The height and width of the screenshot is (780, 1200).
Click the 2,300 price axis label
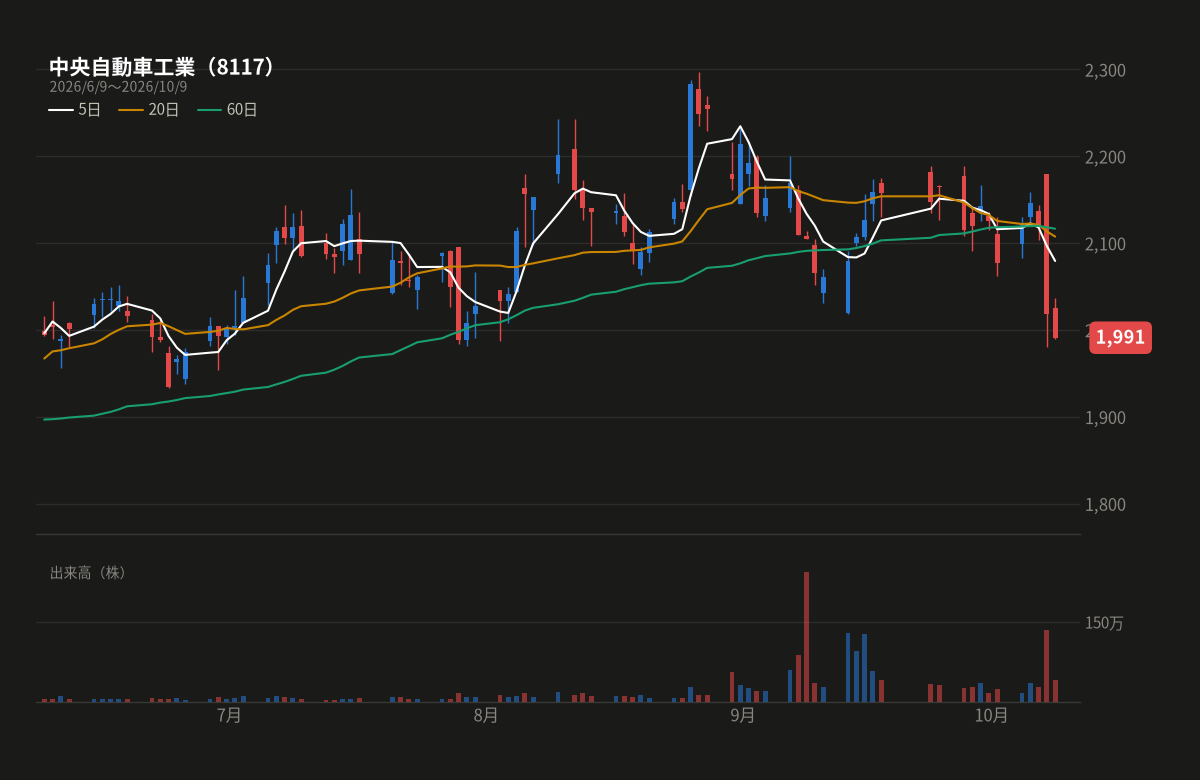pos(1105,70)
